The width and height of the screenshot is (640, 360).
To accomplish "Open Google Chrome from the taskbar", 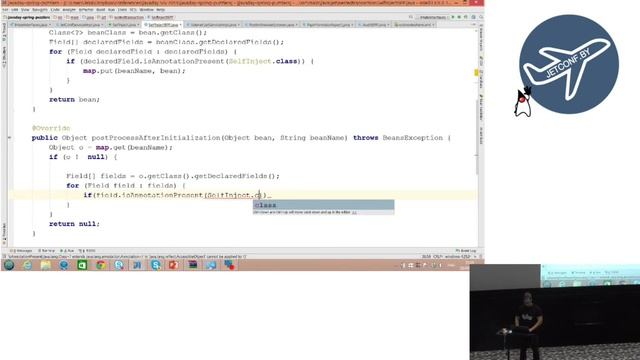I will (101, 265).
